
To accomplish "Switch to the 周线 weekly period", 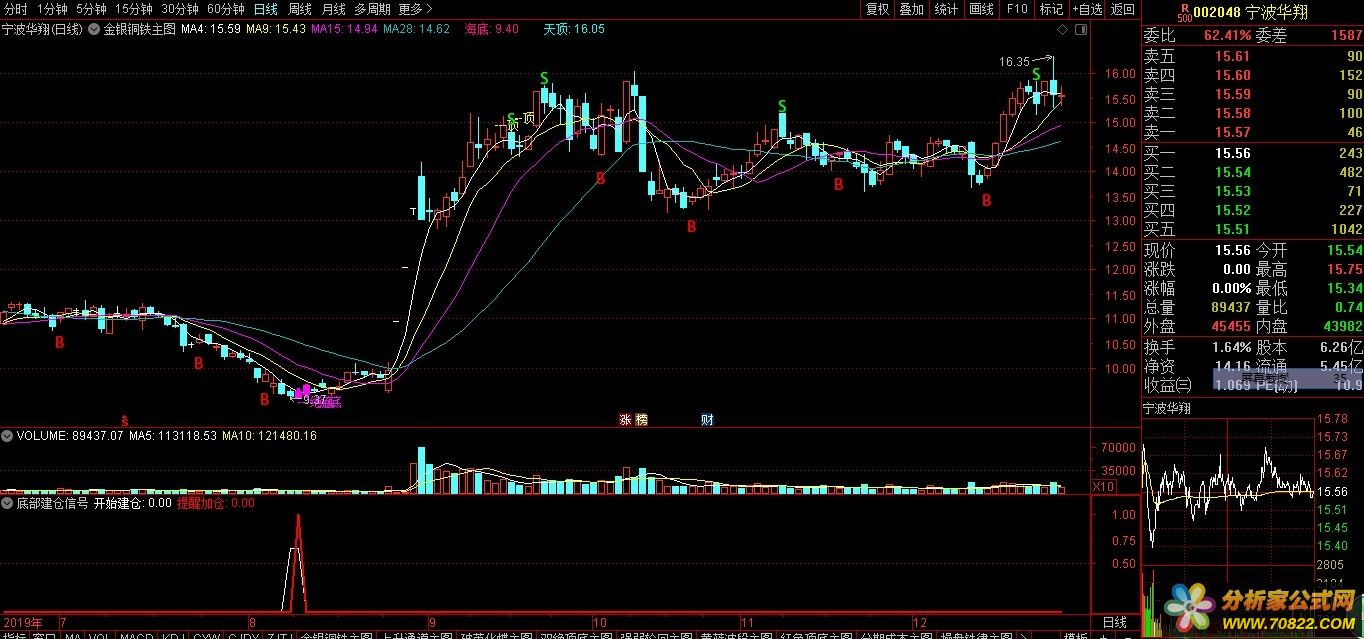I will tap(299, 9).
